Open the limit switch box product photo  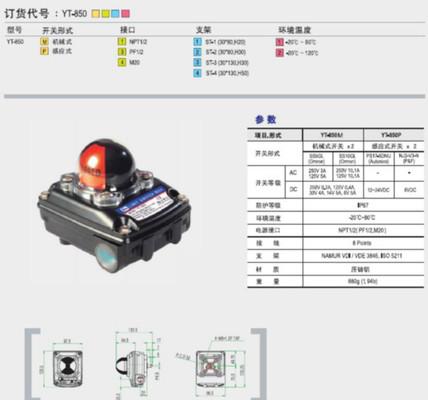pyautogui.click(x=113, y=207)
